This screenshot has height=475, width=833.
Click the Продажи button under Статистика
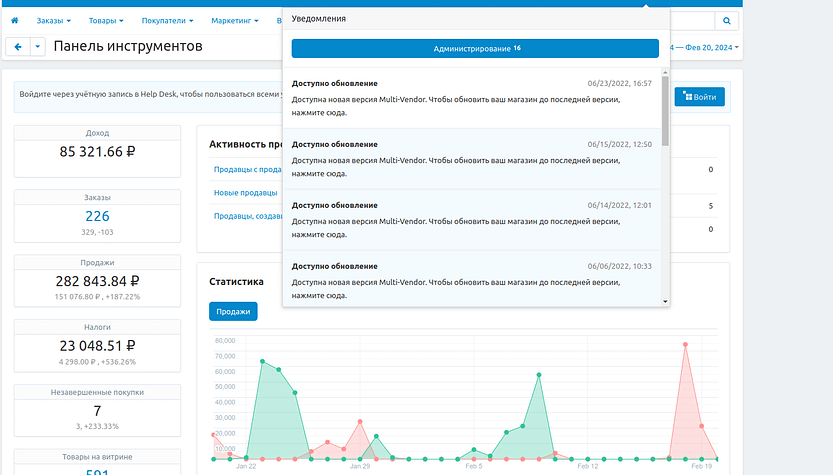(233, 311)
